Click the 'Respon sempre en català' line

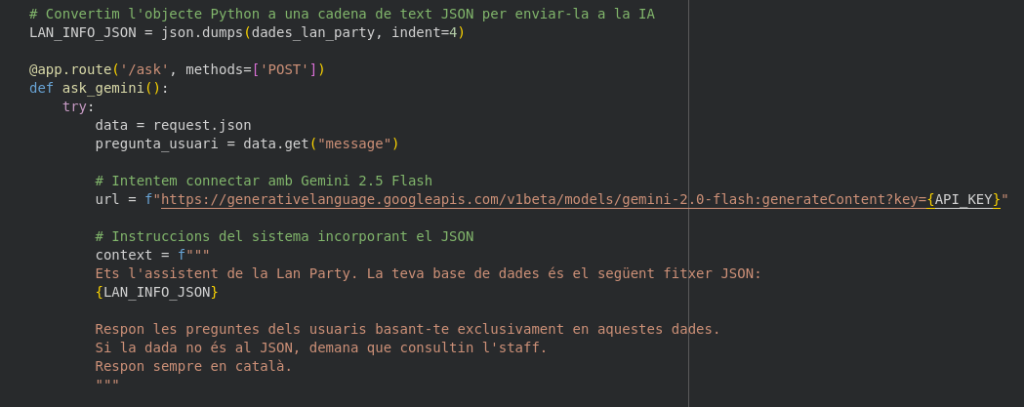point(193,365)
